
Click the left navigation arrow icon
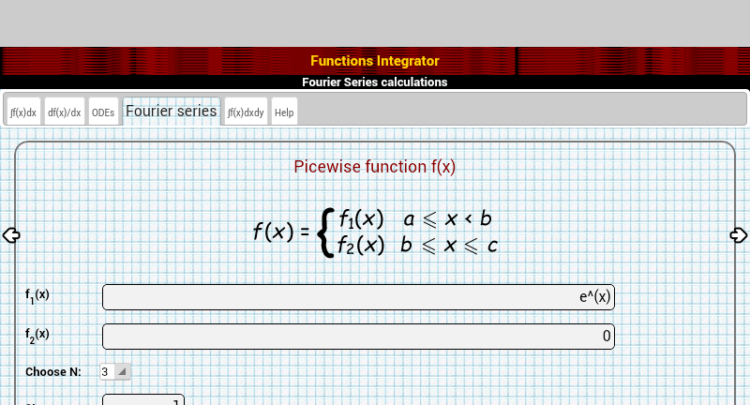(x=11, y=236)
